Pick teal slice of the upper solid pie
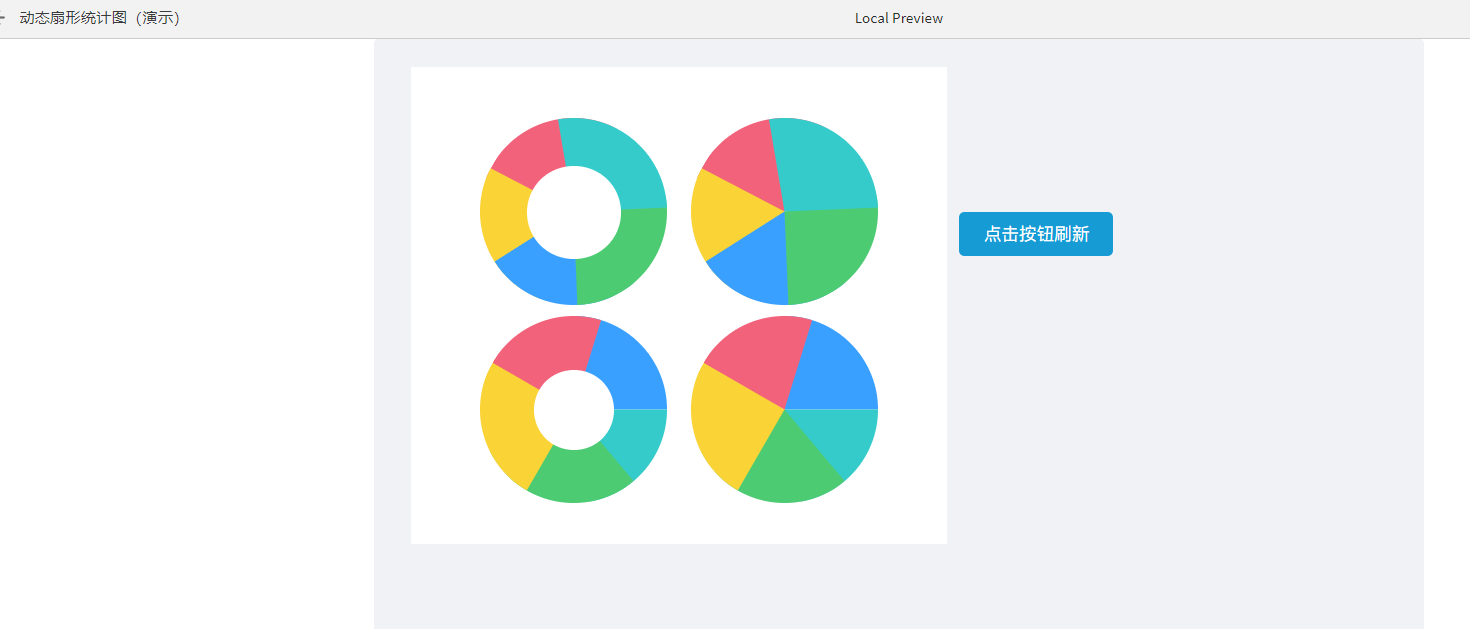This screenshot has width=1470, height=629. pos(826,165)
